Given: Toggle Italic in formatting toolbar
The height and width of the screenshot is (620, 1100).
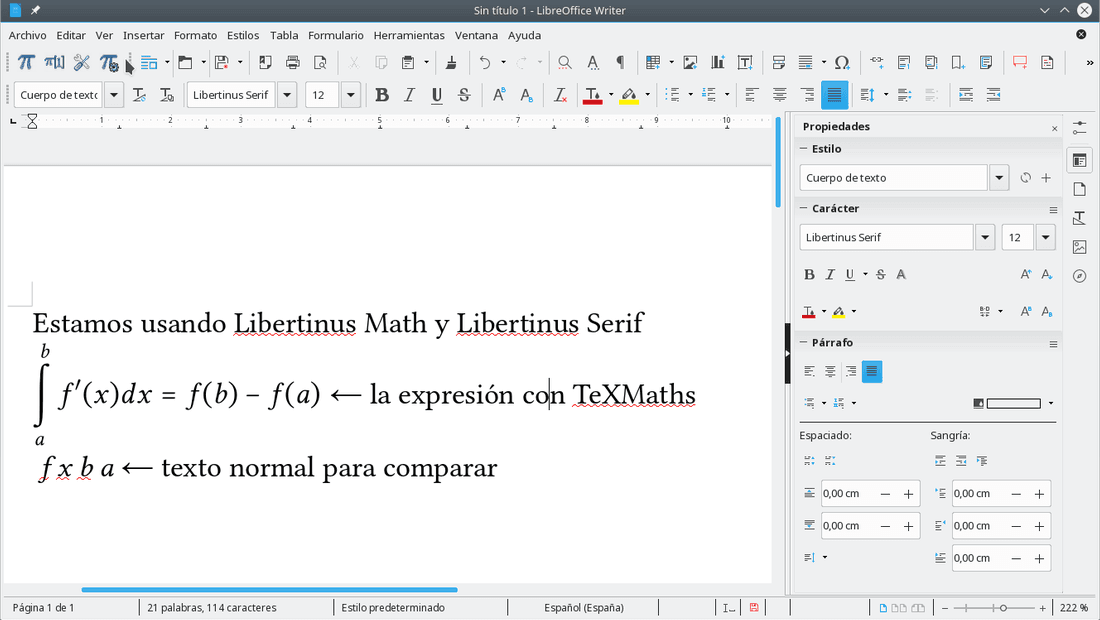Looking at the screenshot, I should tap(409, 95).
